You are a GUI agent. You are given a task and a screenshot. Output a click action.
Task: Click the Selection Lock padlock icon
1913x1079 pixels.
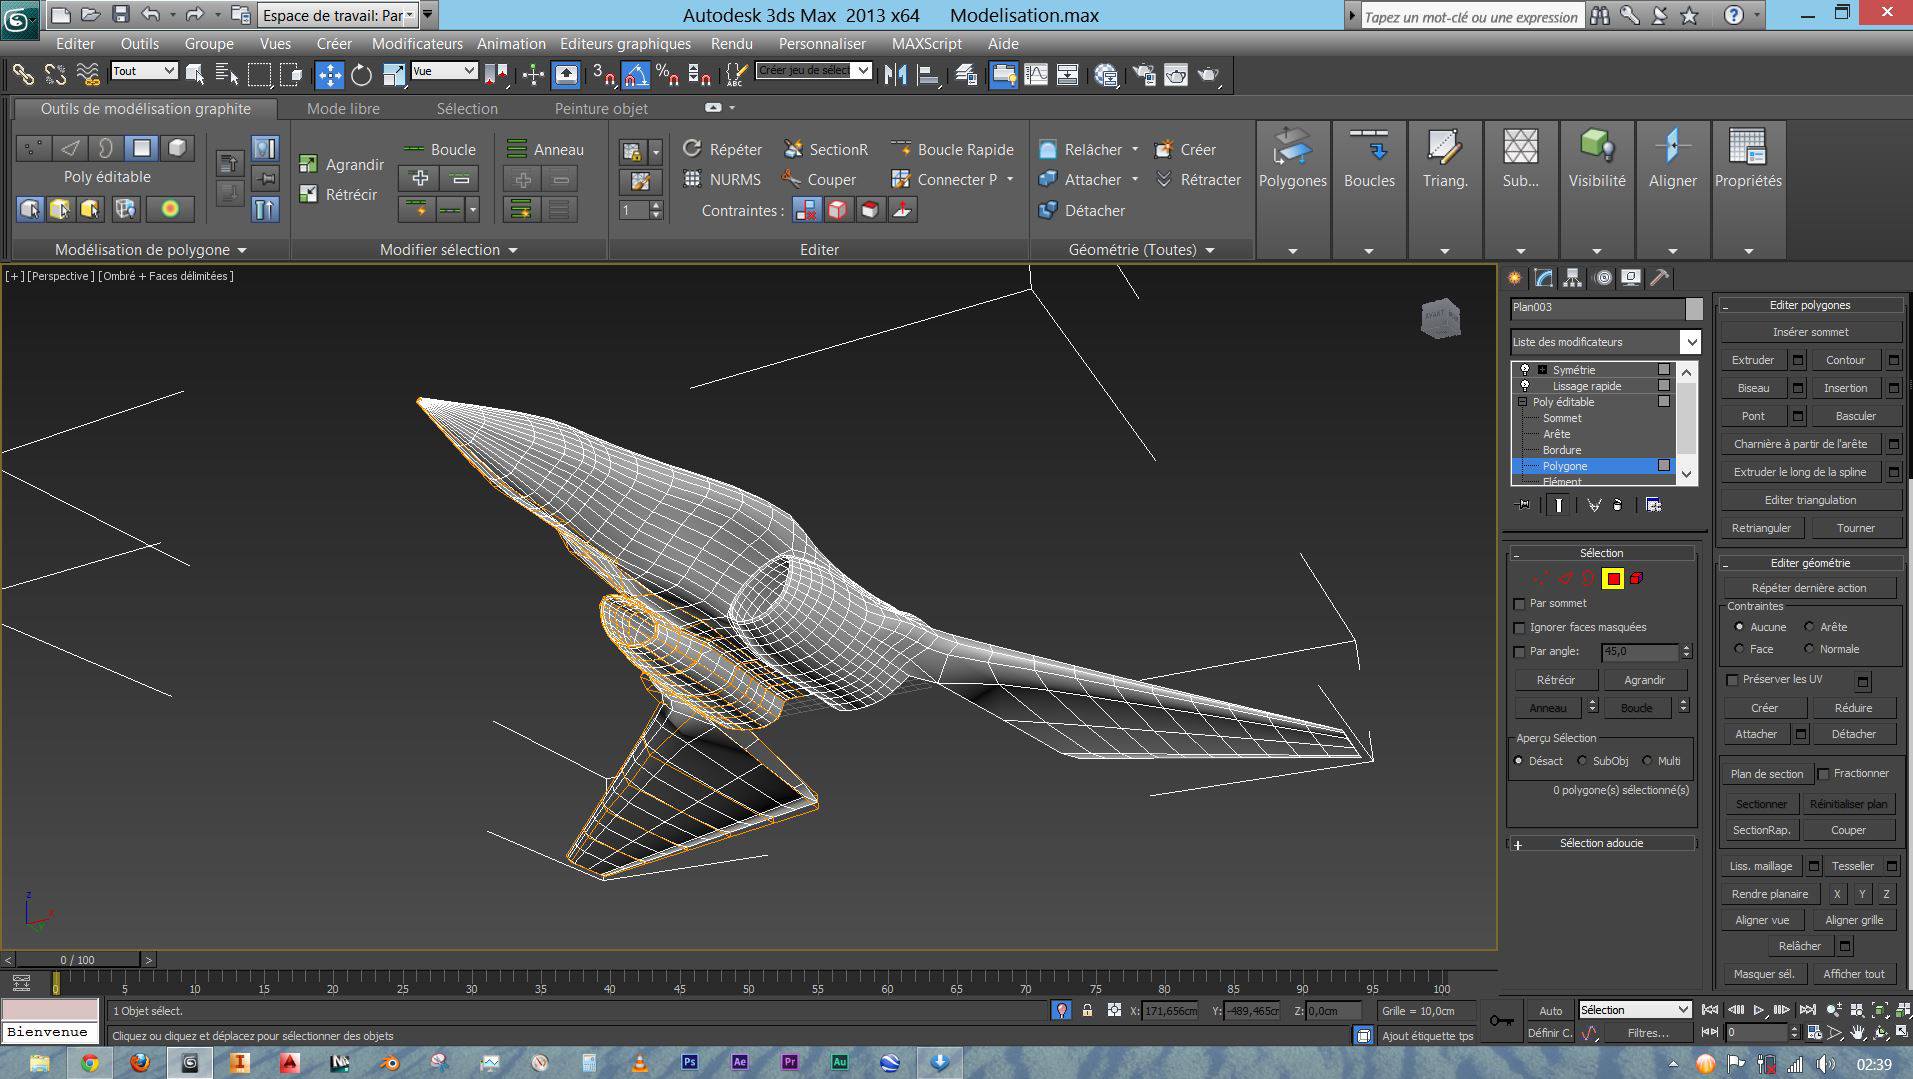1087,1010
